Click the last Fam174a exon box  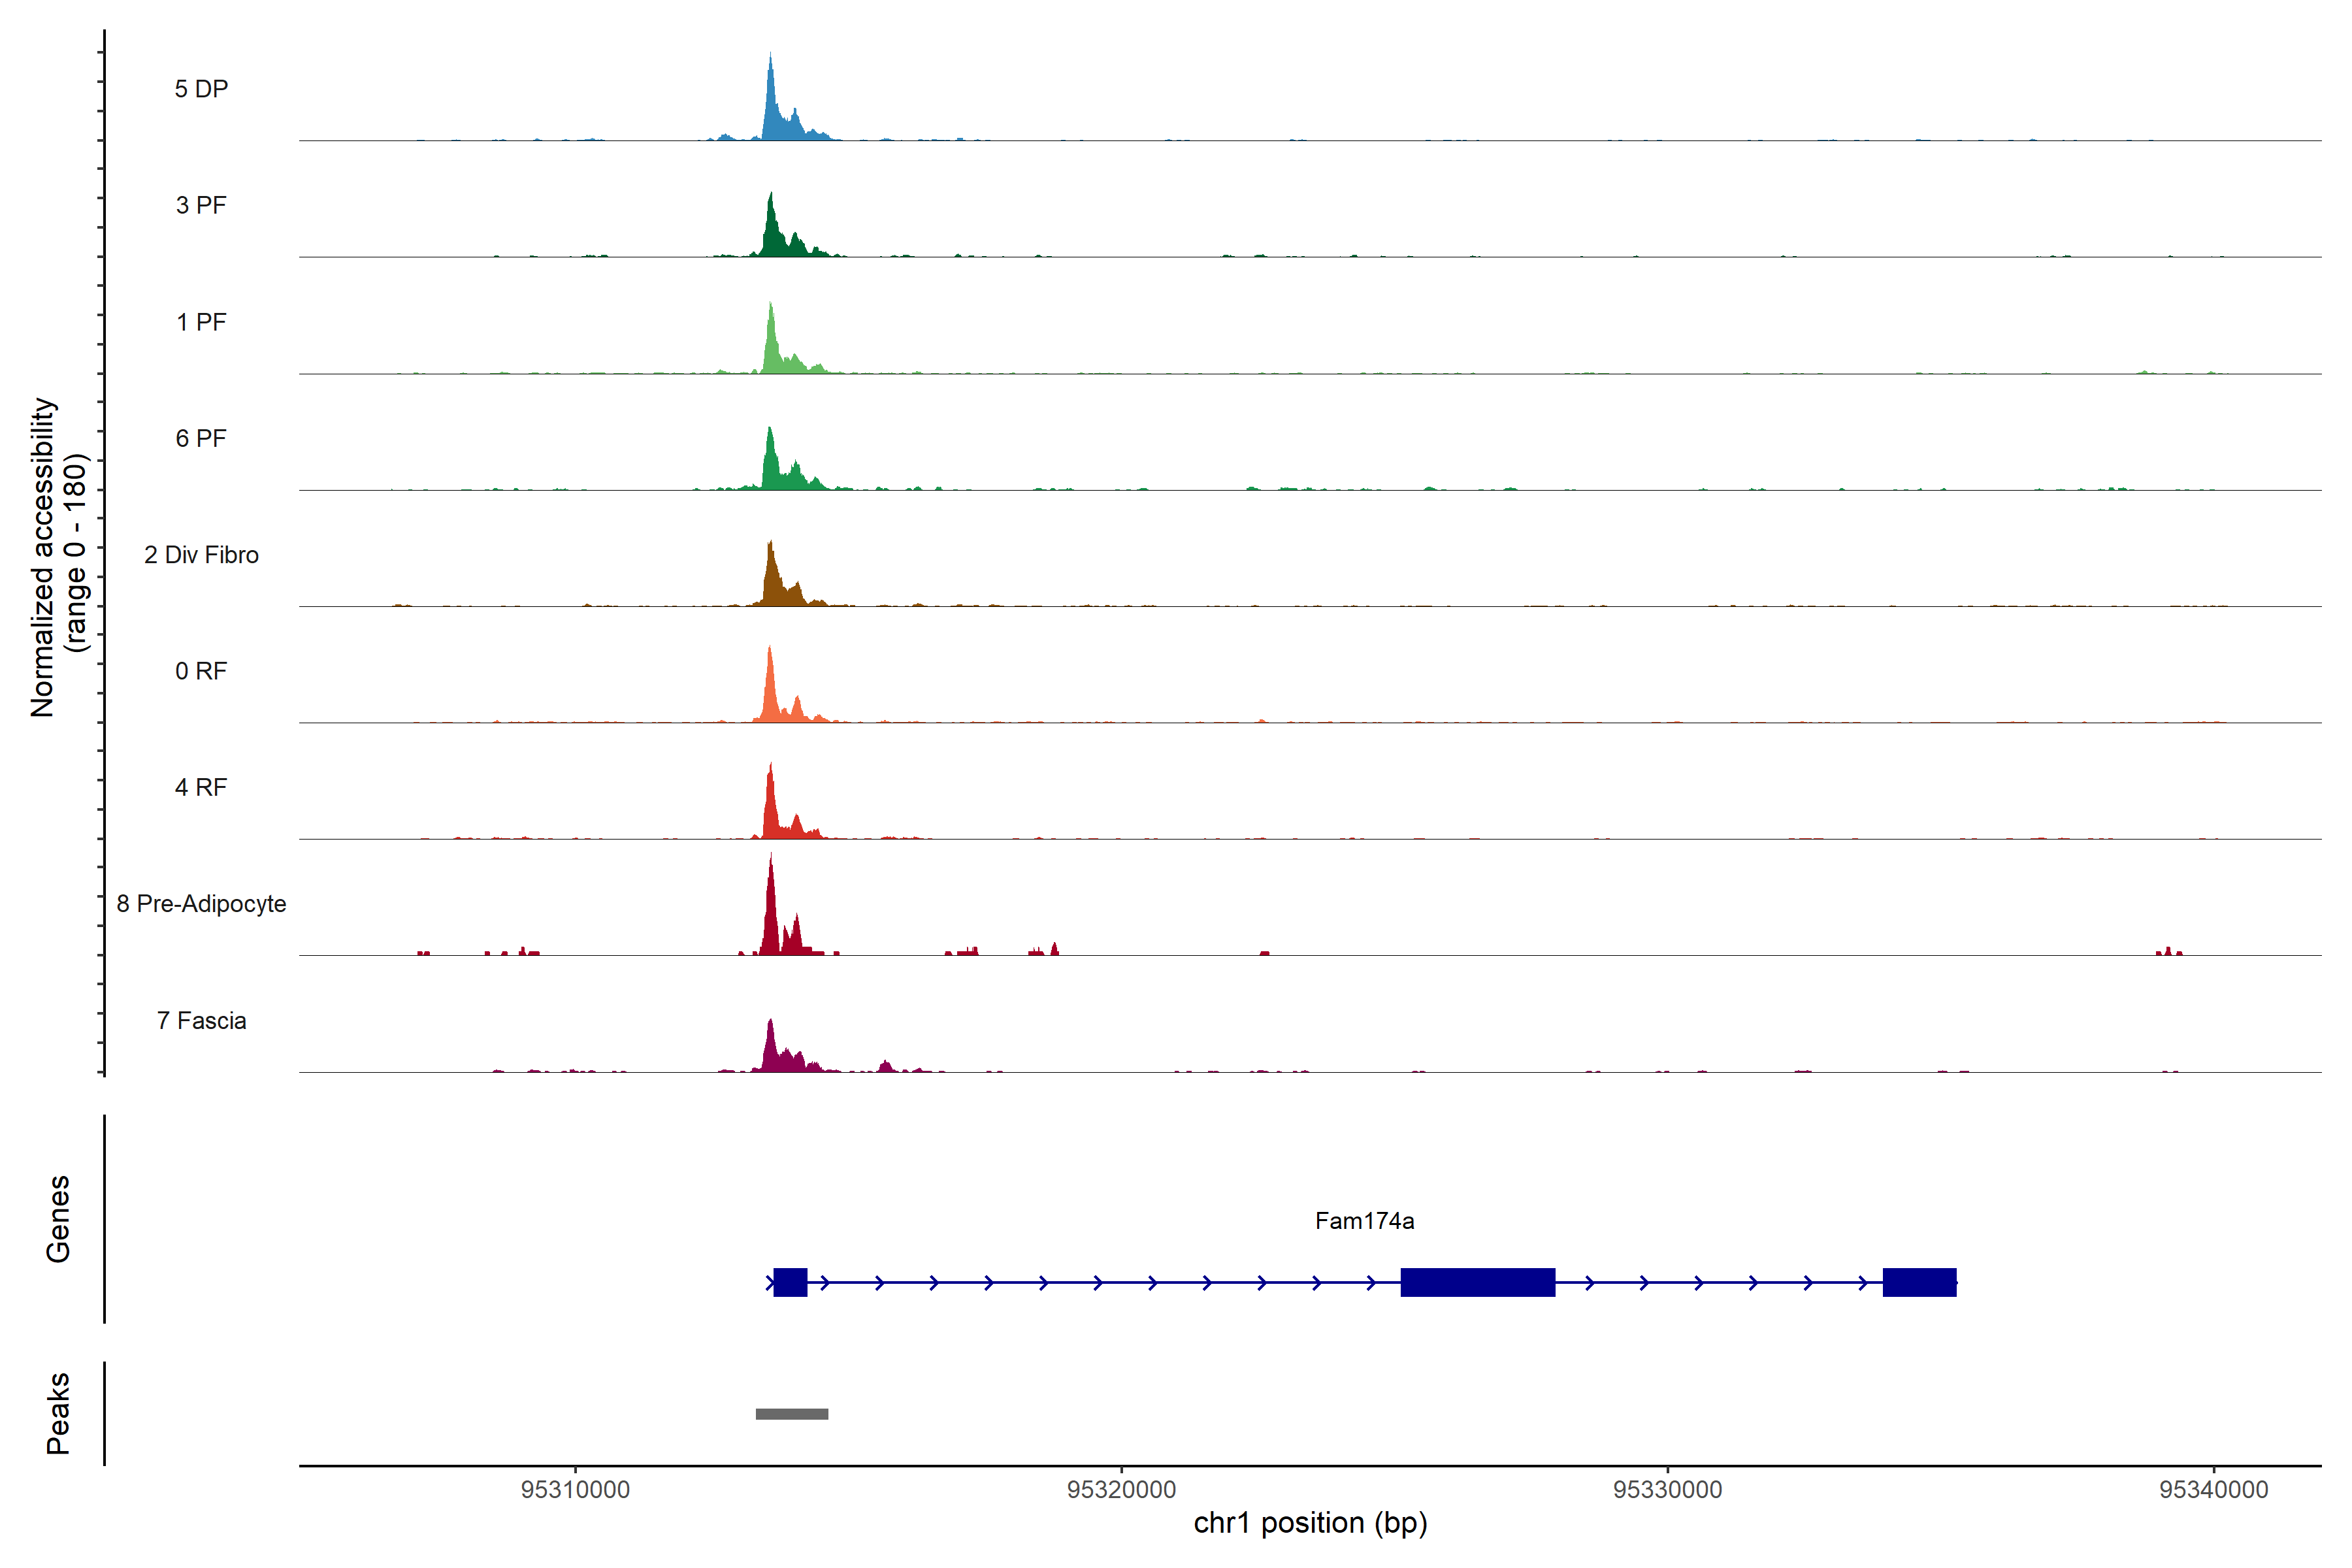click(x=1919, y=1282)
